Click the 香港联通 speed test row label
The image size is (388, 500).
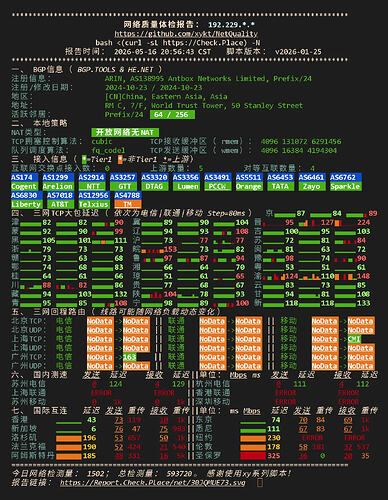tap(213, 393)
